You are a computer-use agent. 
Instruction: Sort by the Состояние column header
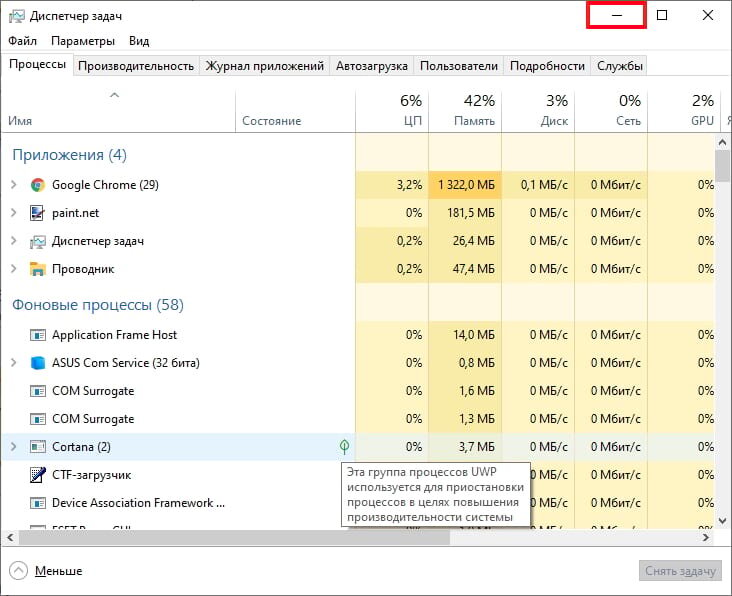(295, 112)
